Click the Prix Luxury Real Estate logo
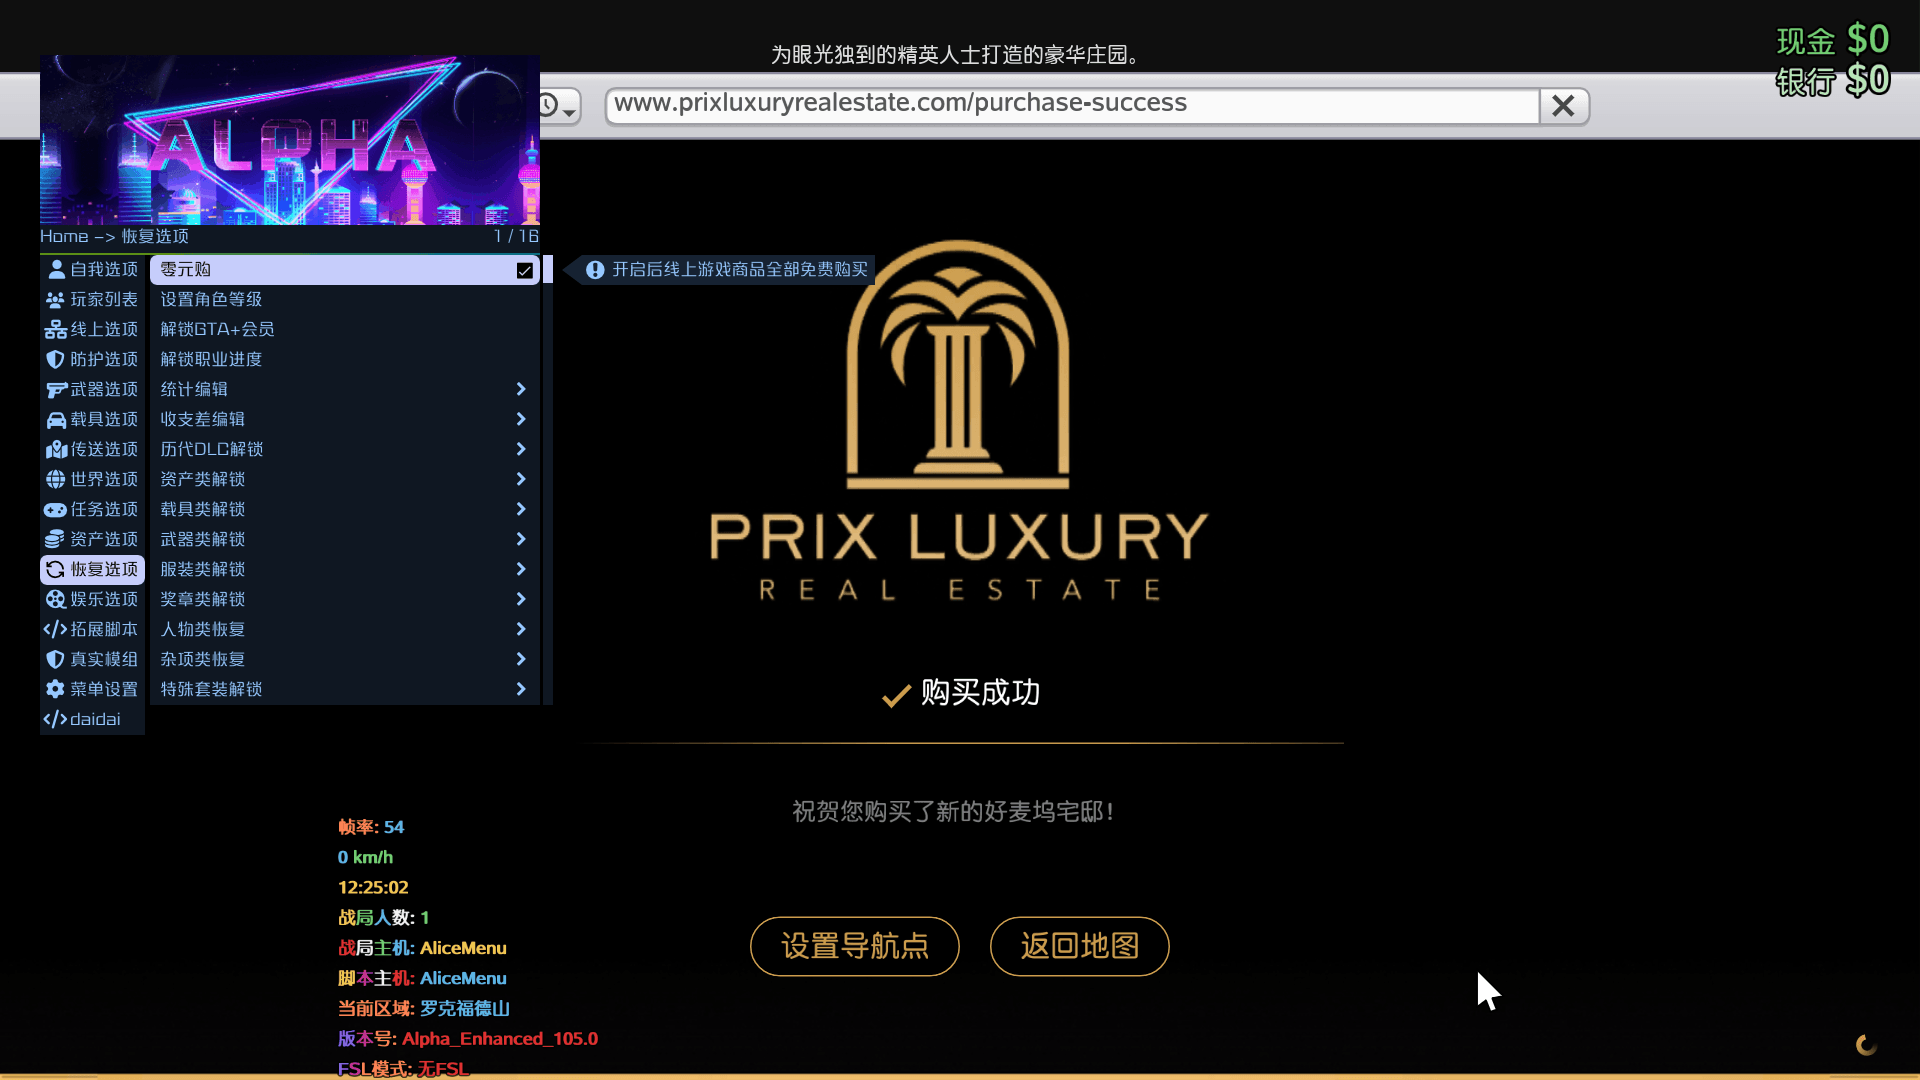1920x1080 pixels. (x=959, y=420)
